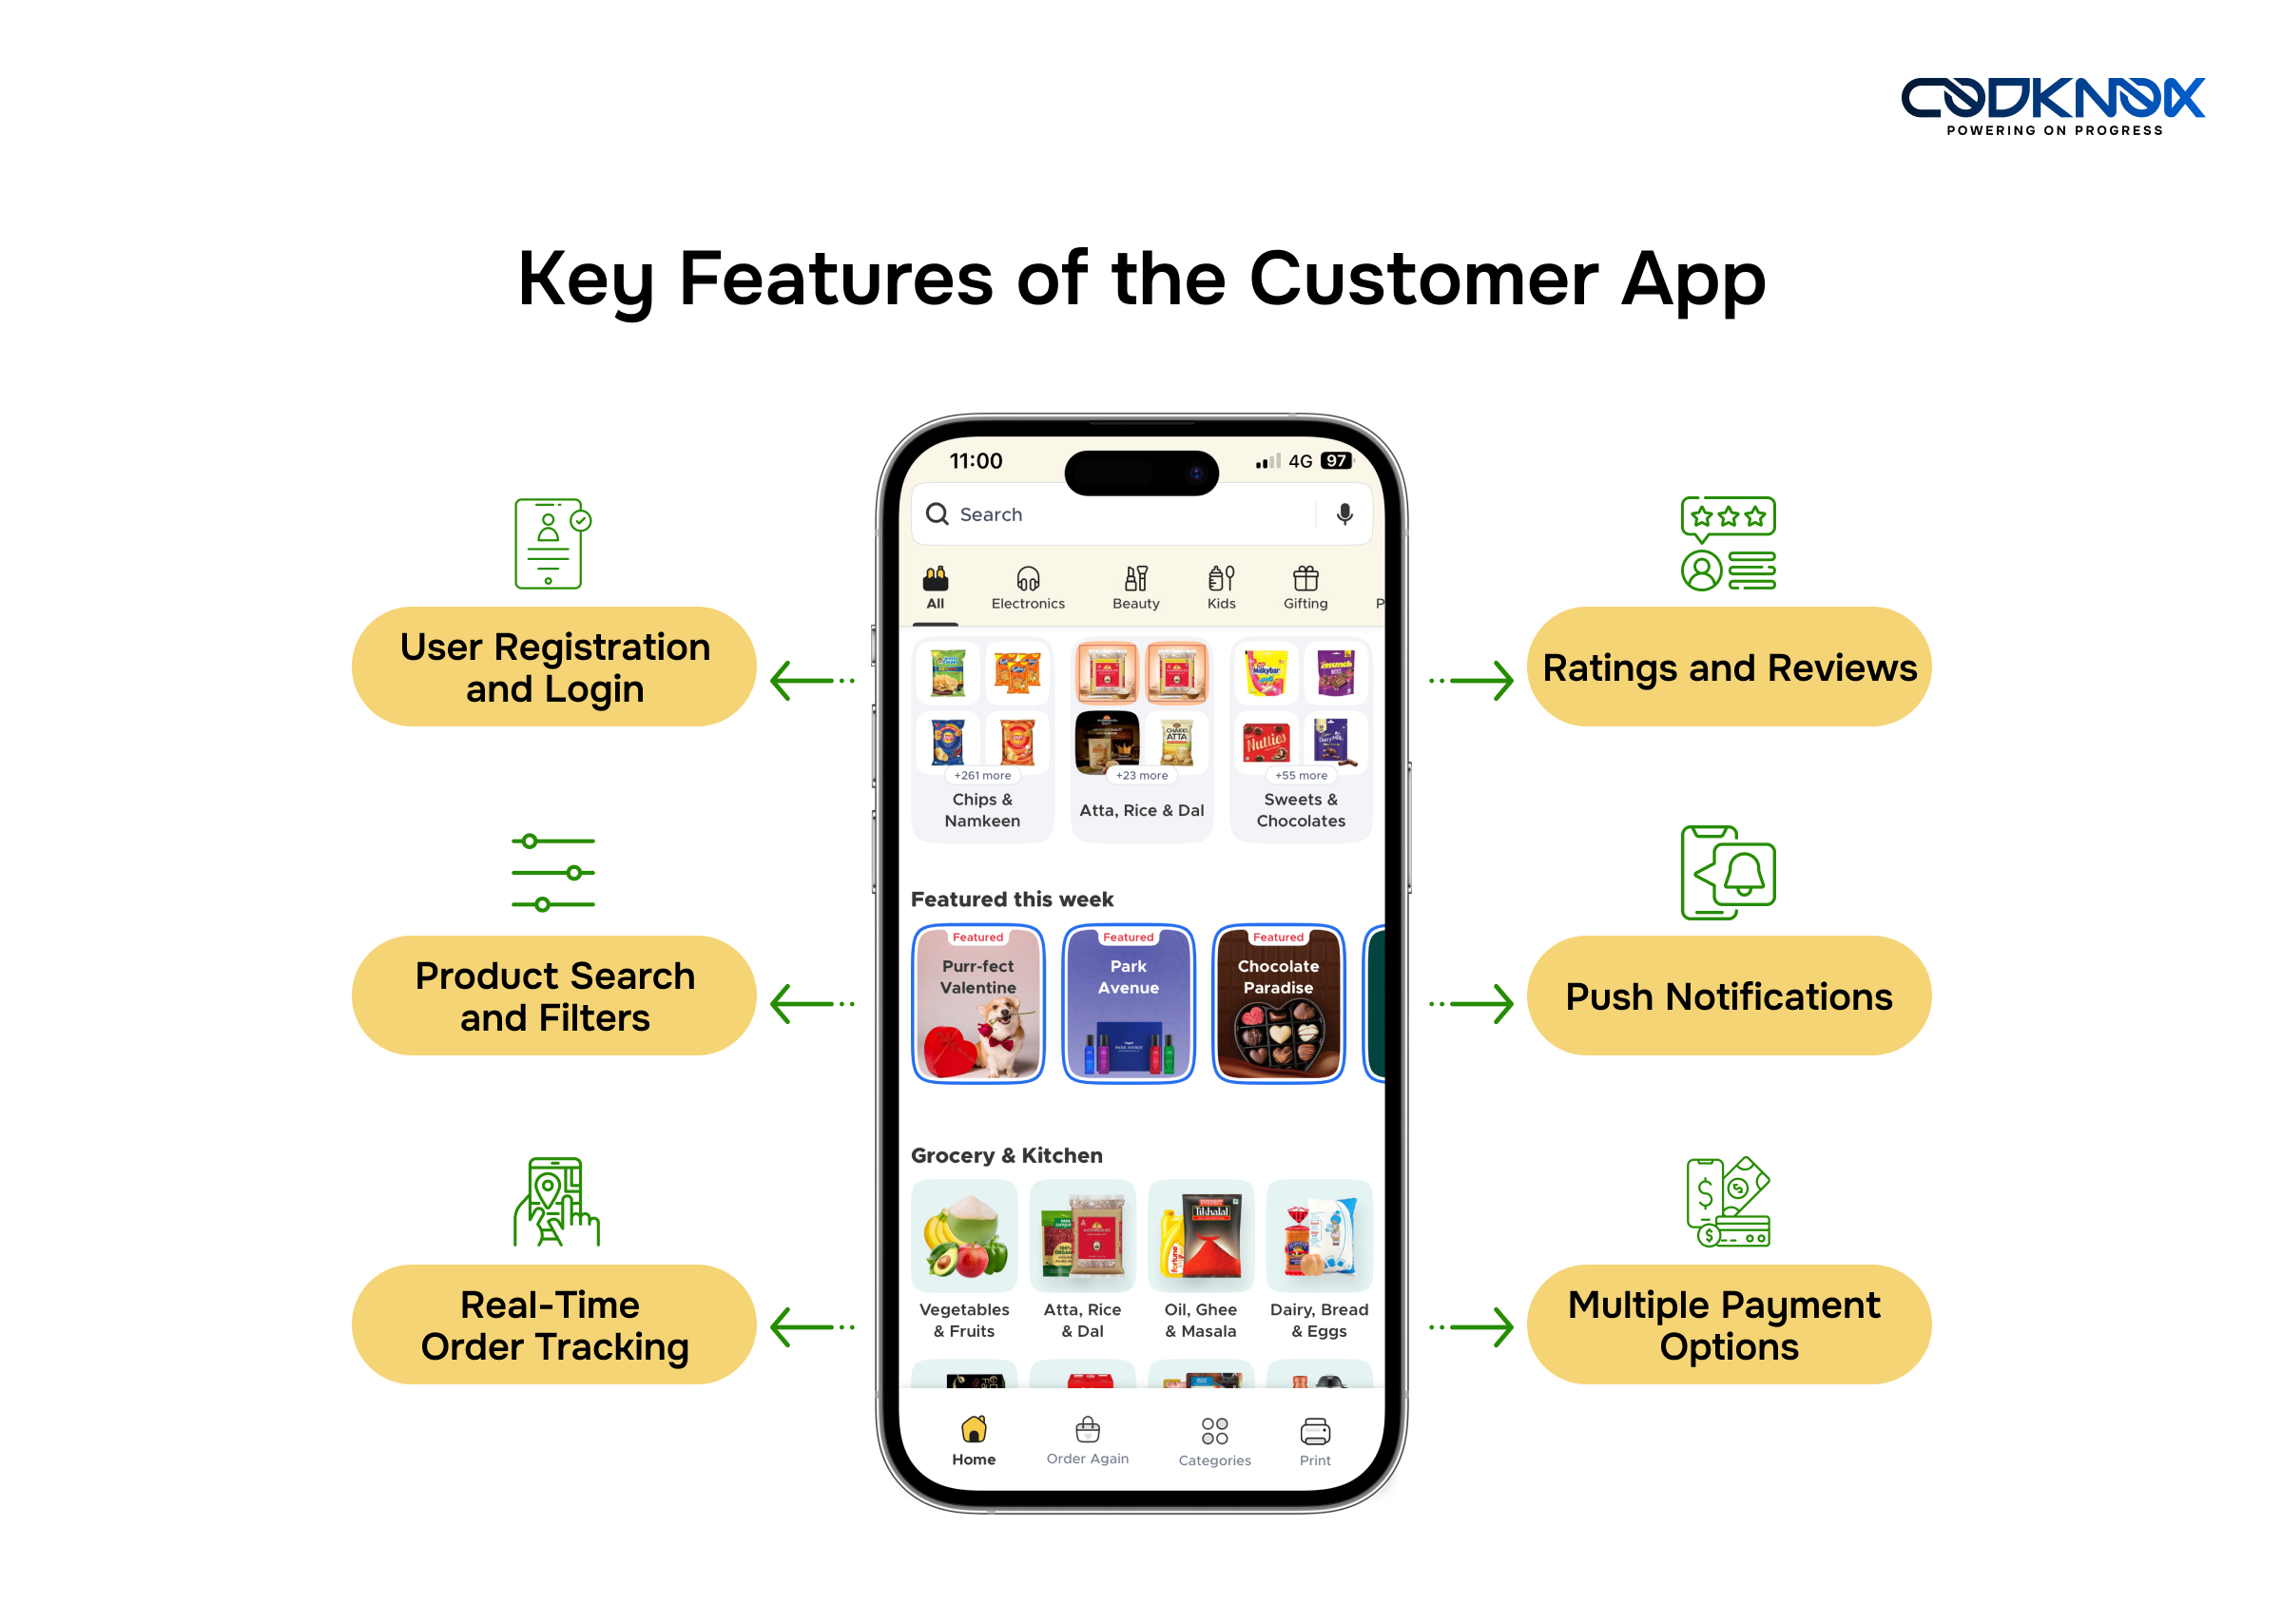Open the Featured Park Avenue item

pos(1133,979)
